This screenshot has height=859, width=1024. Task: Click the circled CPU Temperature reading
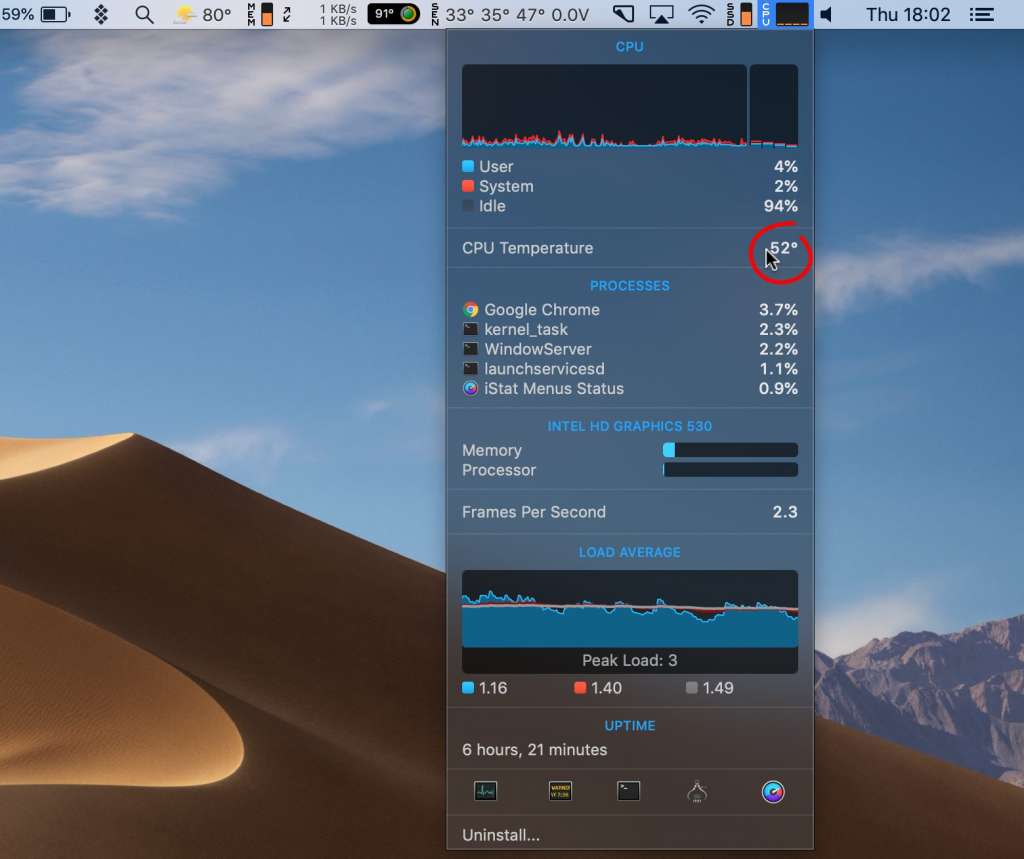click(x=781, y=248)
